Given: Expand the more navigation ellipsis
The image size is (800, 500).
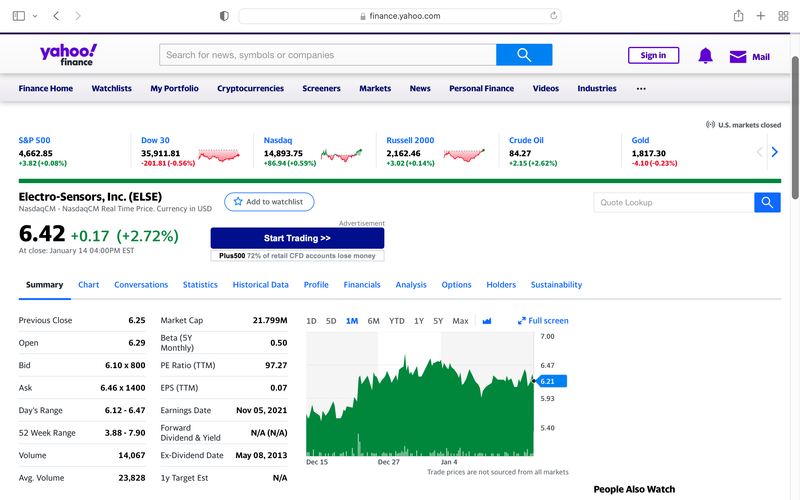Looking at the screenshot, I should tap(641, 89).
